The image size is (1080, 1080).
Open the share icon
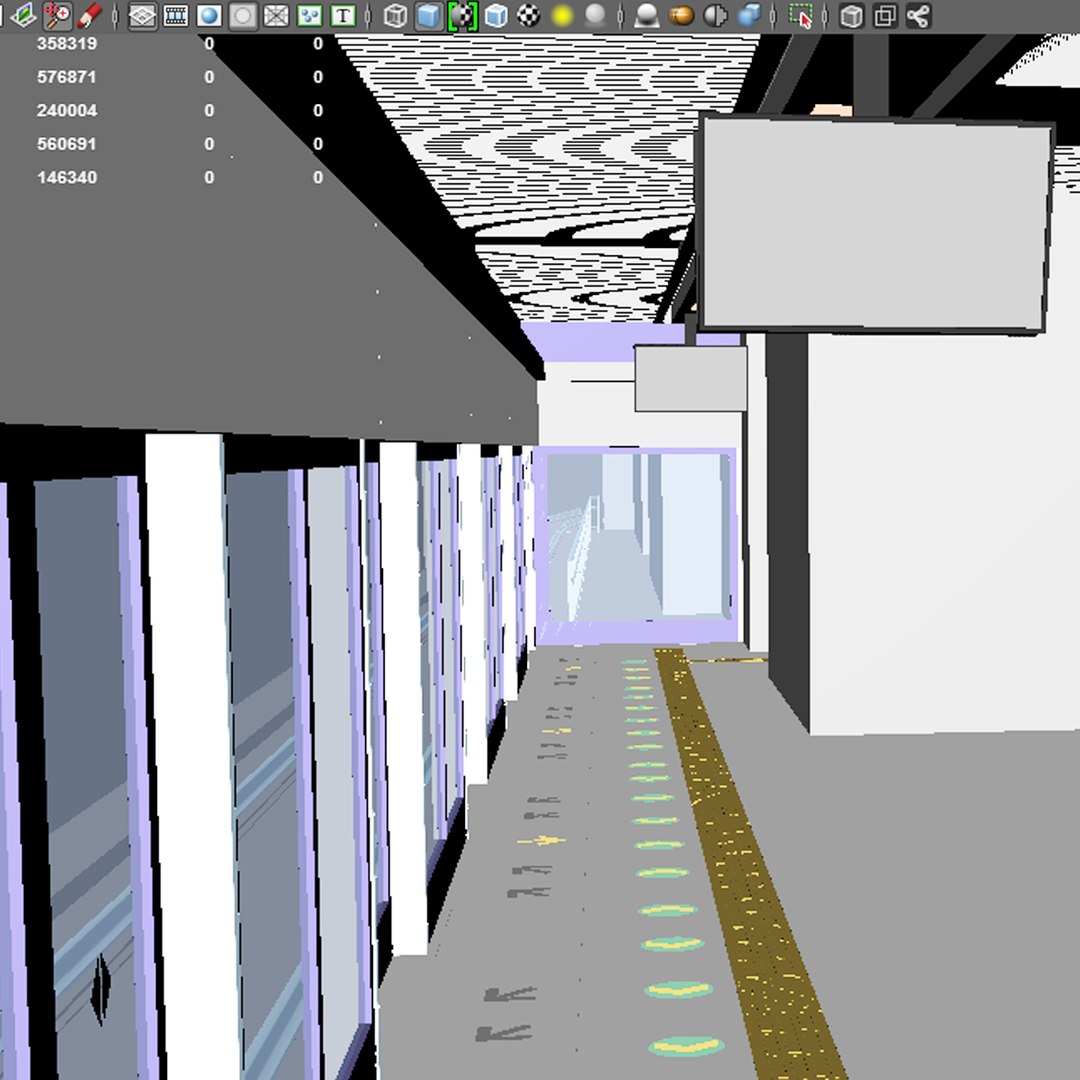(918, 15)
